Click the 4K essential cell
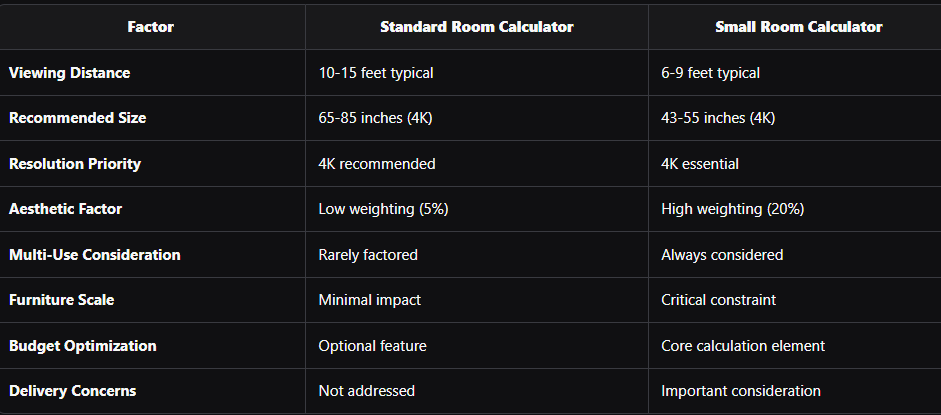This screenshot has width=941, height=415. (700, 163)
